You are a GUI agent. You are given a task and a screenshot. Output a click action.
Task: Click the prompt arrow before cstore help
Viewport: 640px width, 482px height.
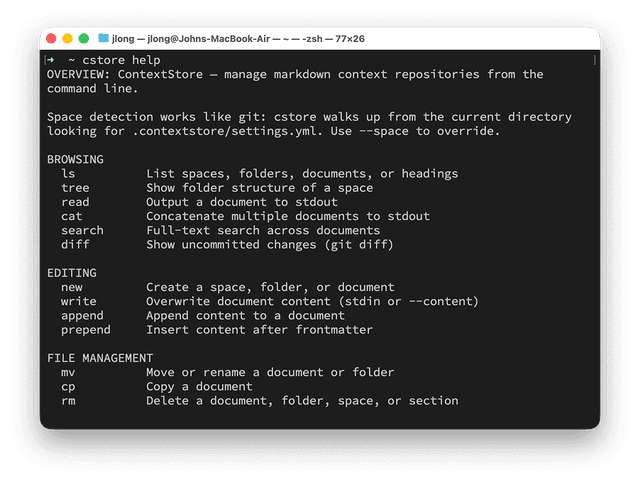coord(50,60)
